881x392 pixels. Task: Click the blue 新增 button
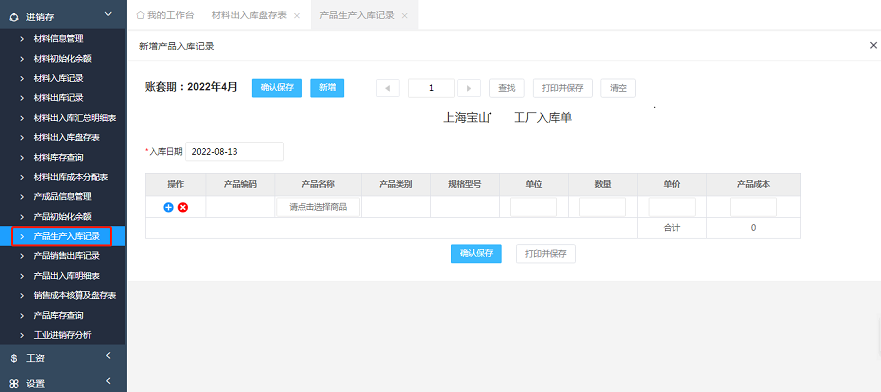pyautogui.click(x=327, y=88)
